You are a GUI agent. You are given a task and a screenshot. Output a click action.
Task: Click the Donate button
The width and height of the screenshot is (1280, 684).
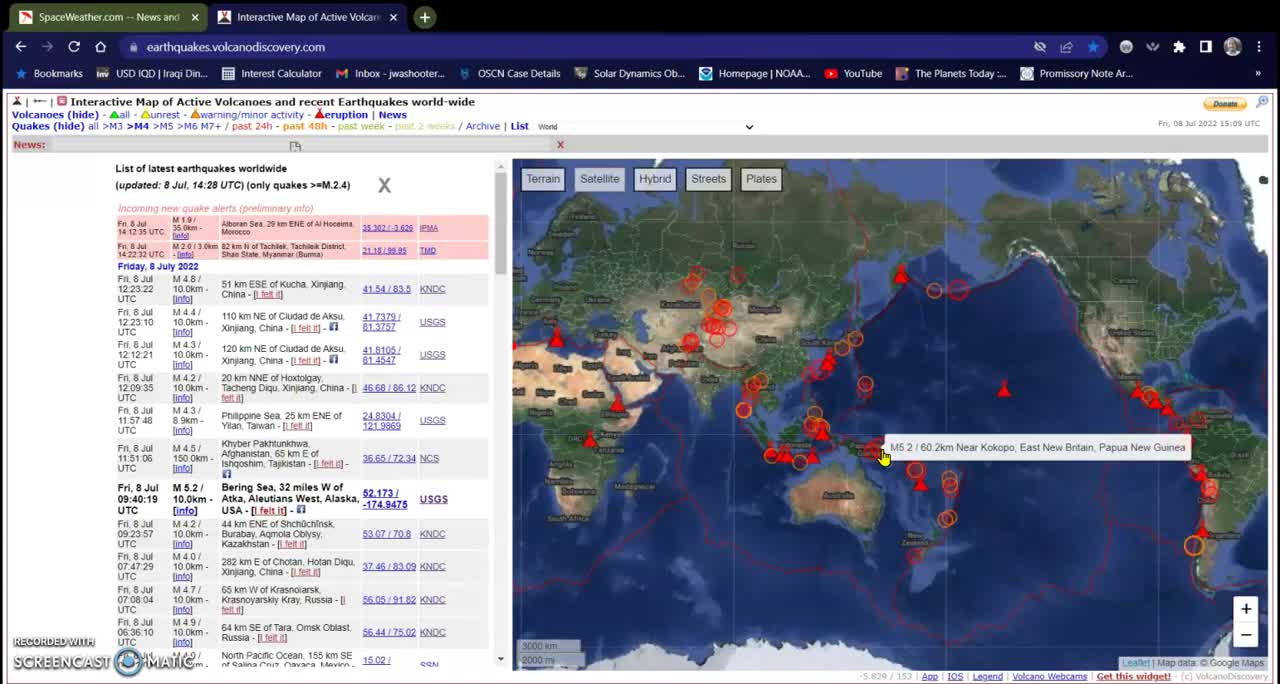1225,103
